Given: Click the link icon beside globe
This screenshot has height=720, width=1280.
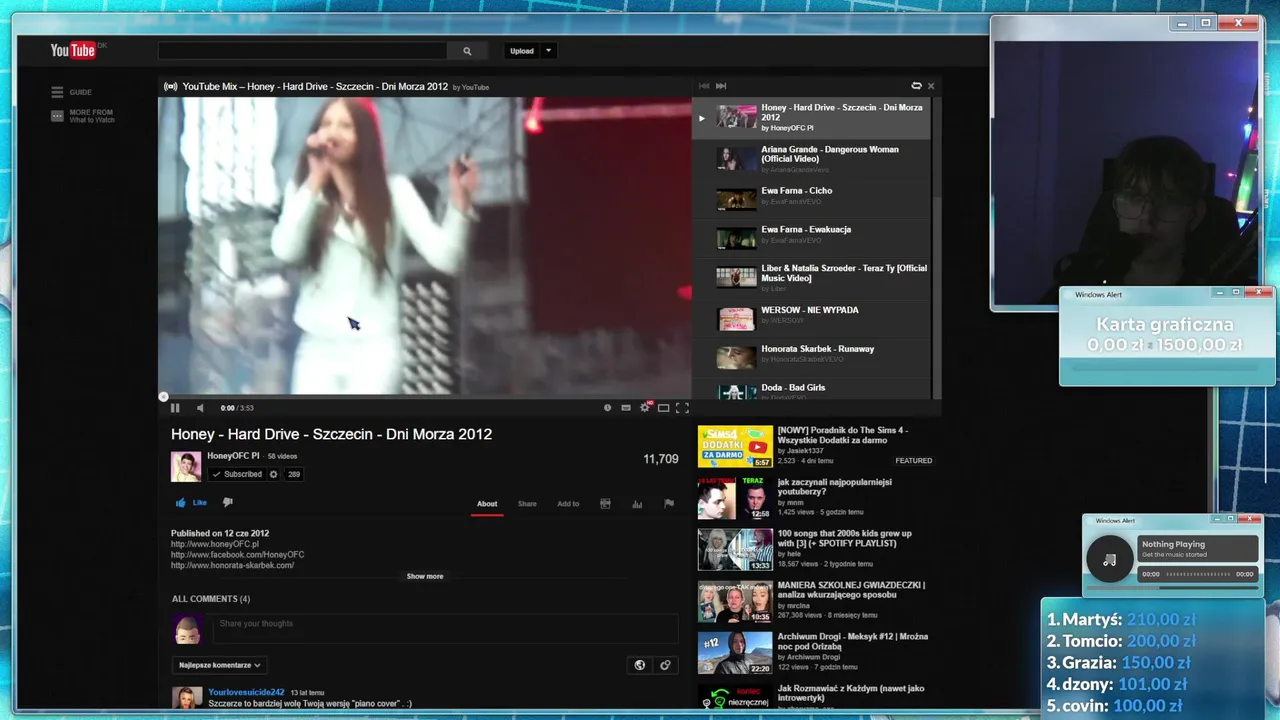Looking at the screenshot, I should point(665,665).
